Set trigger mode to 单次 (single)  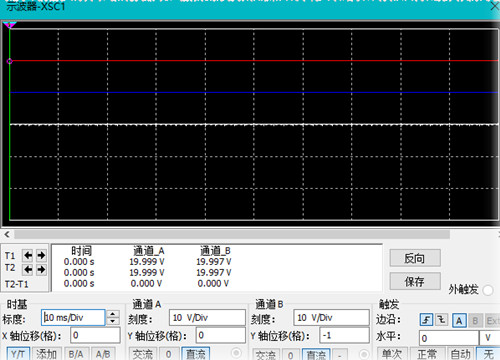click(x=391, y=354)
